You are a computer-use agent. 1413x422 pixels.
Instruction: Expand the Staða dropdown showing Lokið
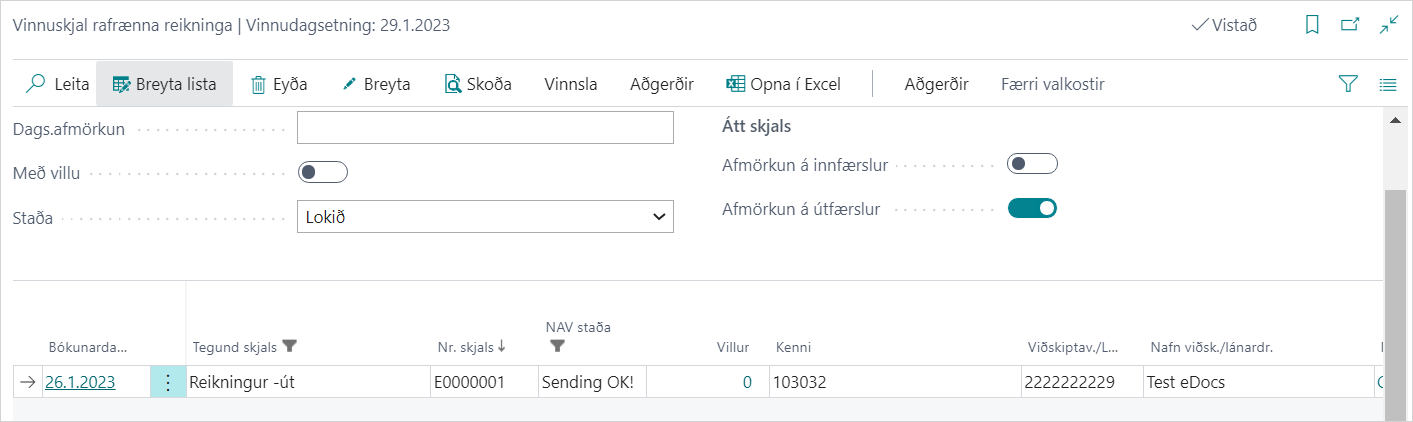click(485, 216)
